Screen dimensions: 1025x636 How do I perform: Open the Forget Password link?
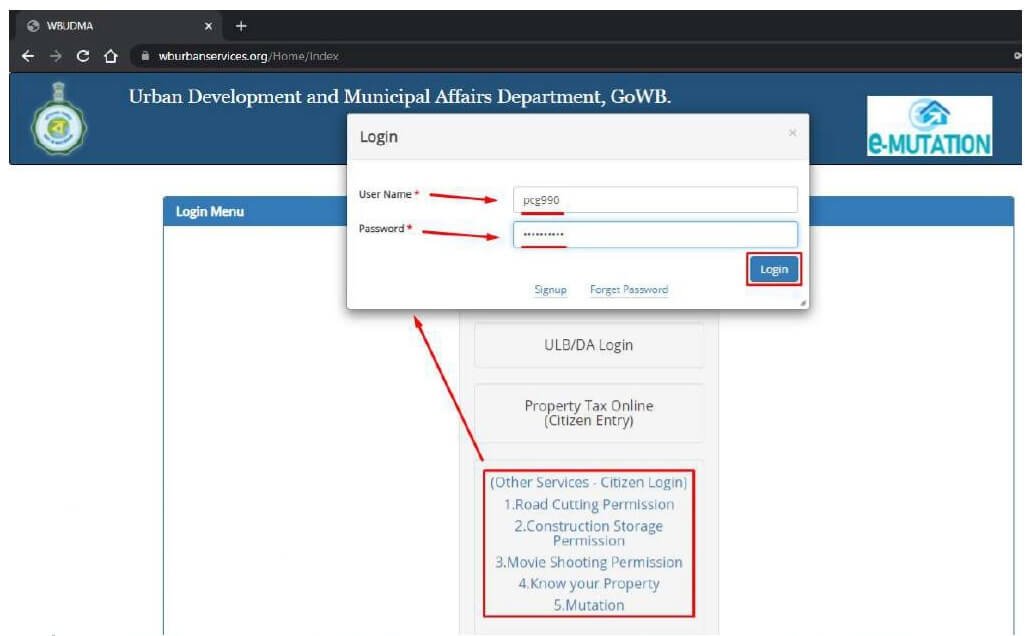[629, 290]
